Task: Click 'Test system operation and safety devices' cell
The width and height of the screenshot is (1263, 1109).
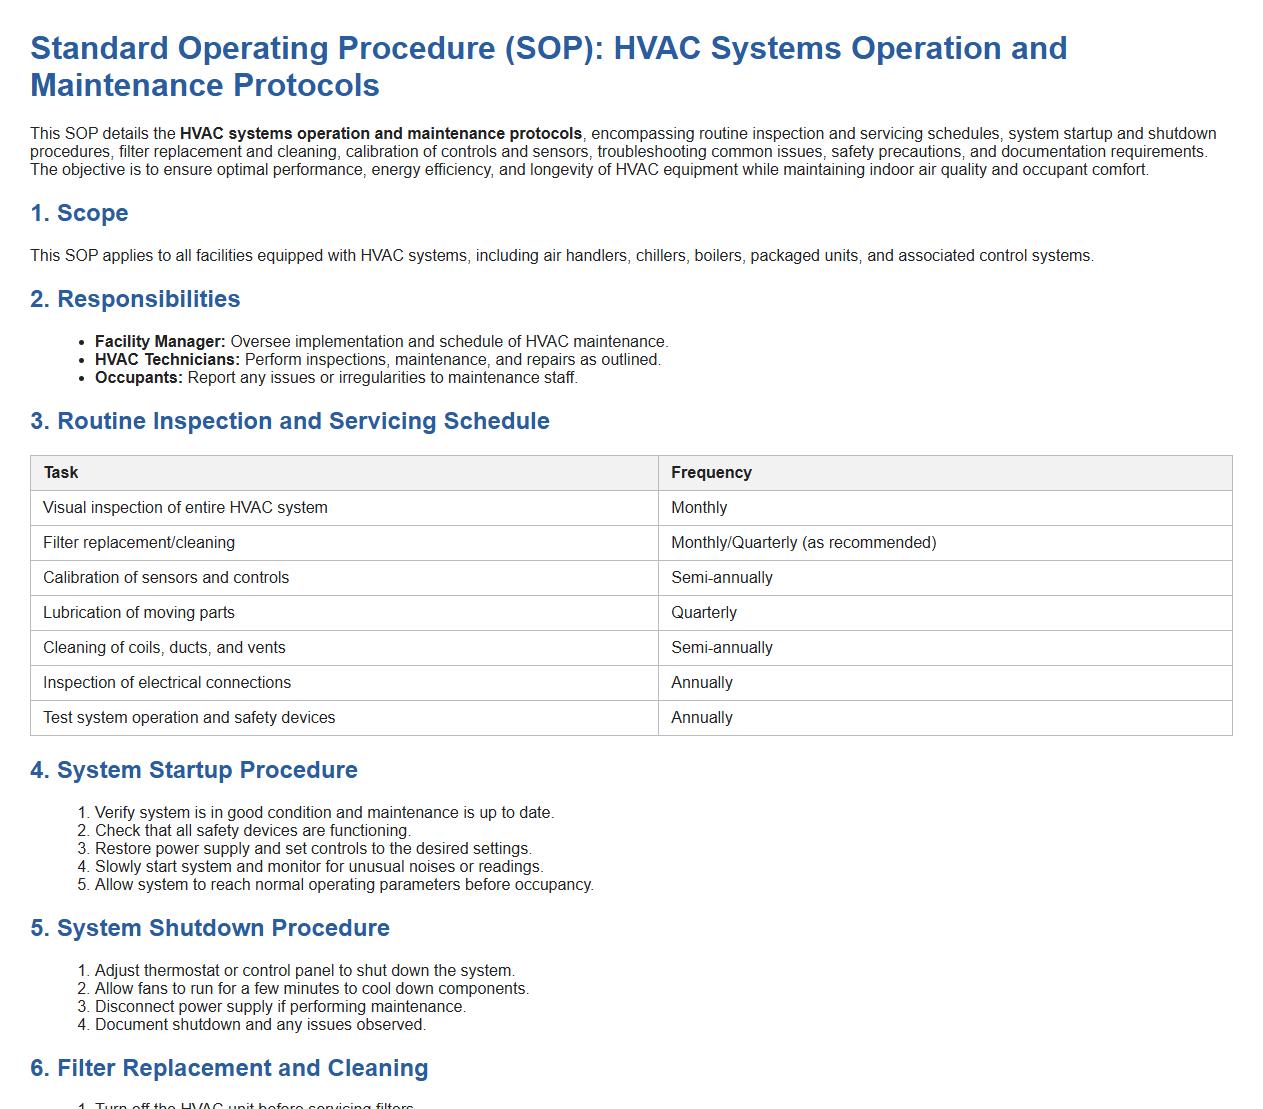Action: click(x=189, y=718)
